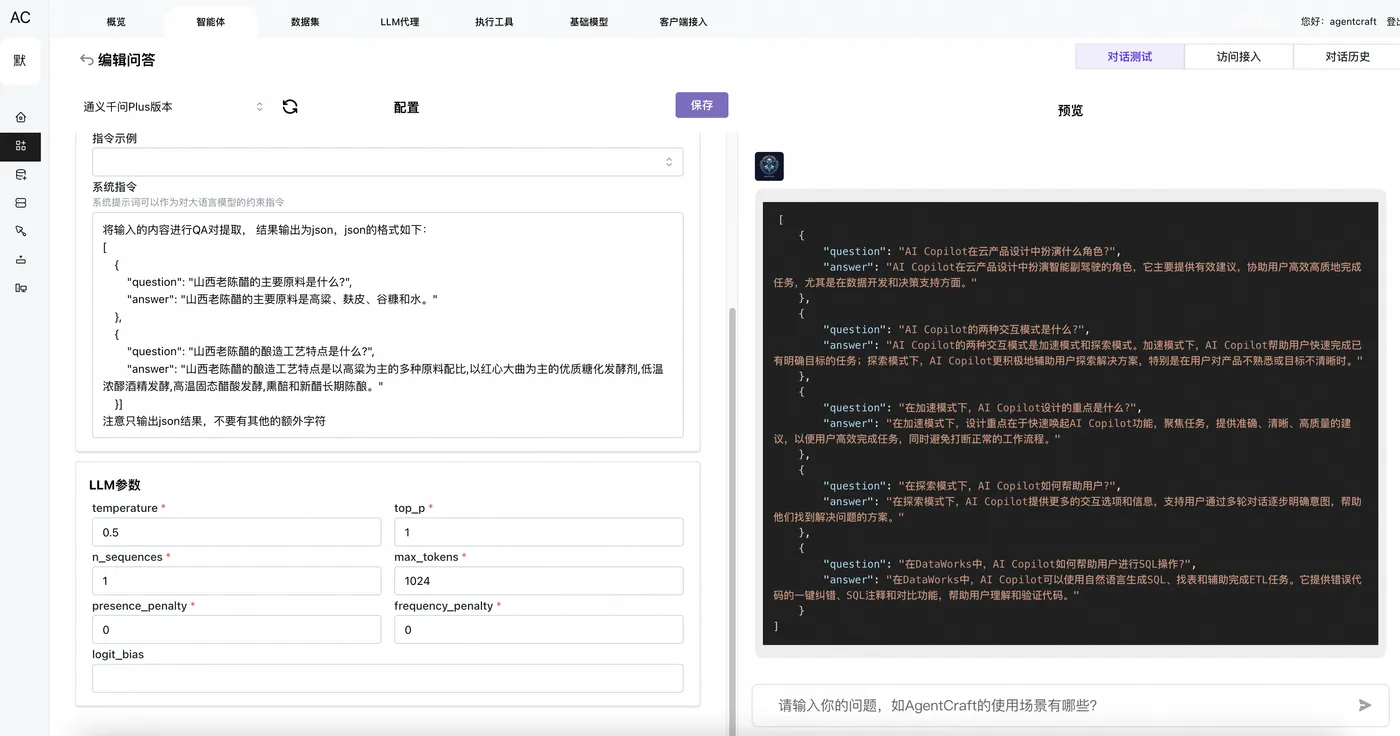Open the 对话历史 tab
The width and height of the screenshot is (1400, 736).
(x=1347, y=57)
